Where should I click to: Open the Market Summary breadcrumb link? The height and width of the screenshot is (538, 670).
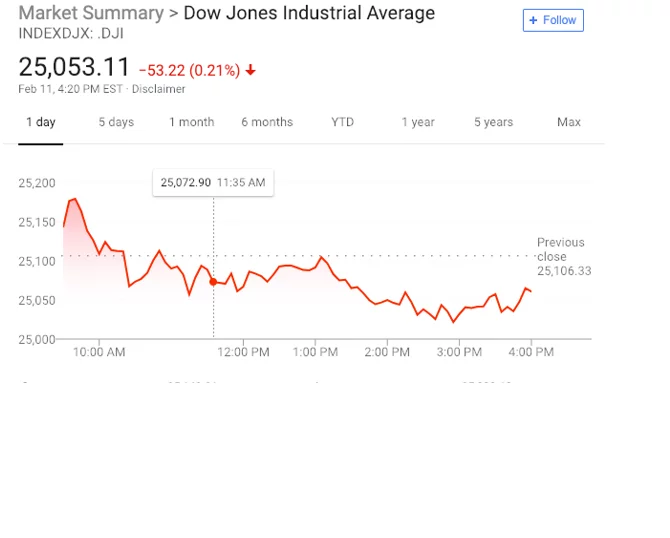[91, 13]
